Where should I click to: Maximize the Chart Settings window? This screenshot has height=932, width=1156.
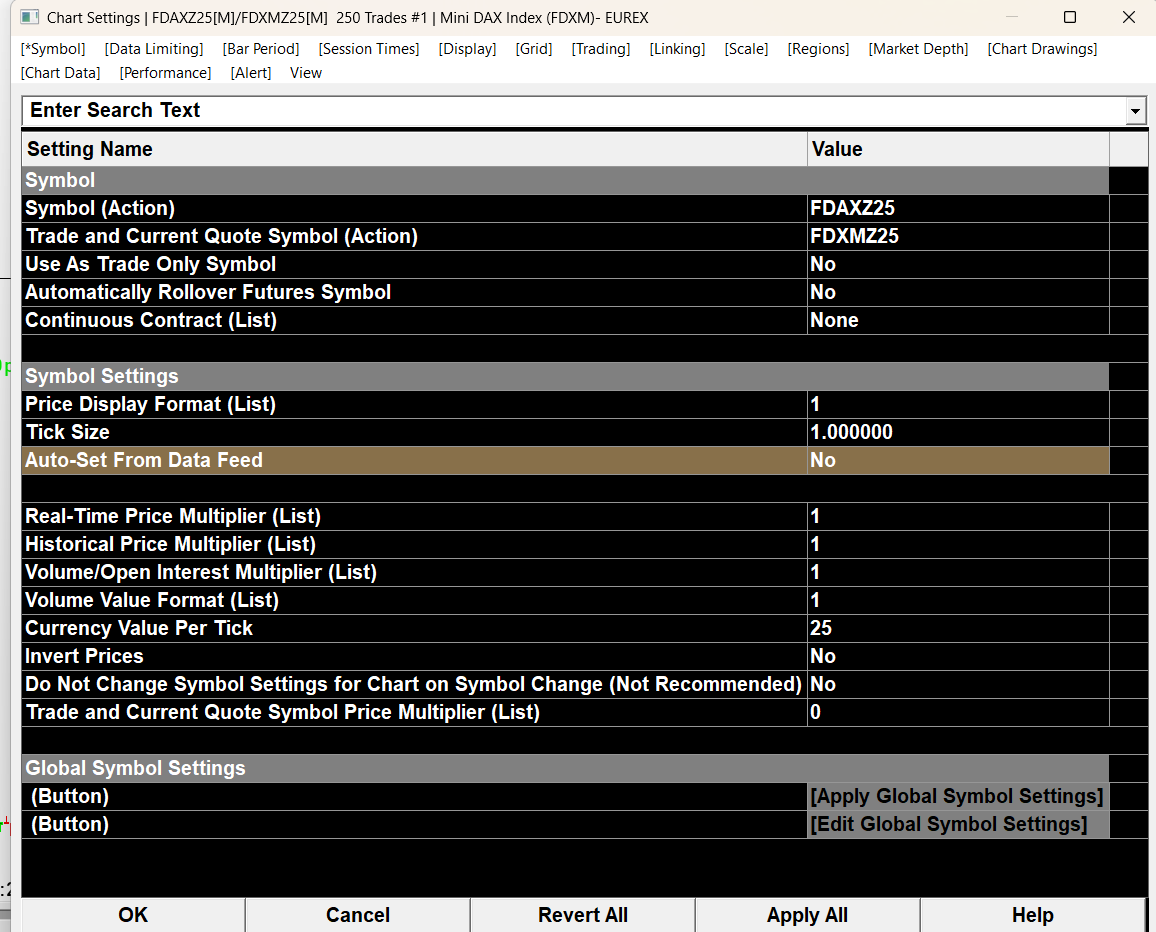point(1070,17)
